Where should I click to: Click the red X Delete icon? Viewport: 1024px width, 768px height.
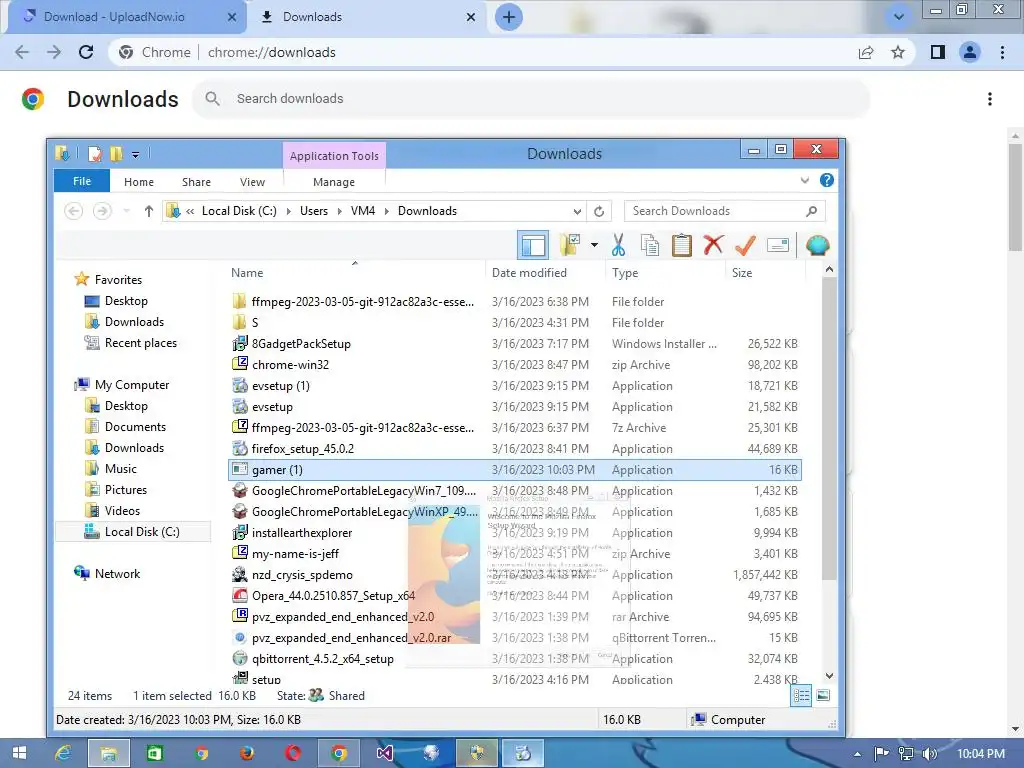[x=713, y=245]
